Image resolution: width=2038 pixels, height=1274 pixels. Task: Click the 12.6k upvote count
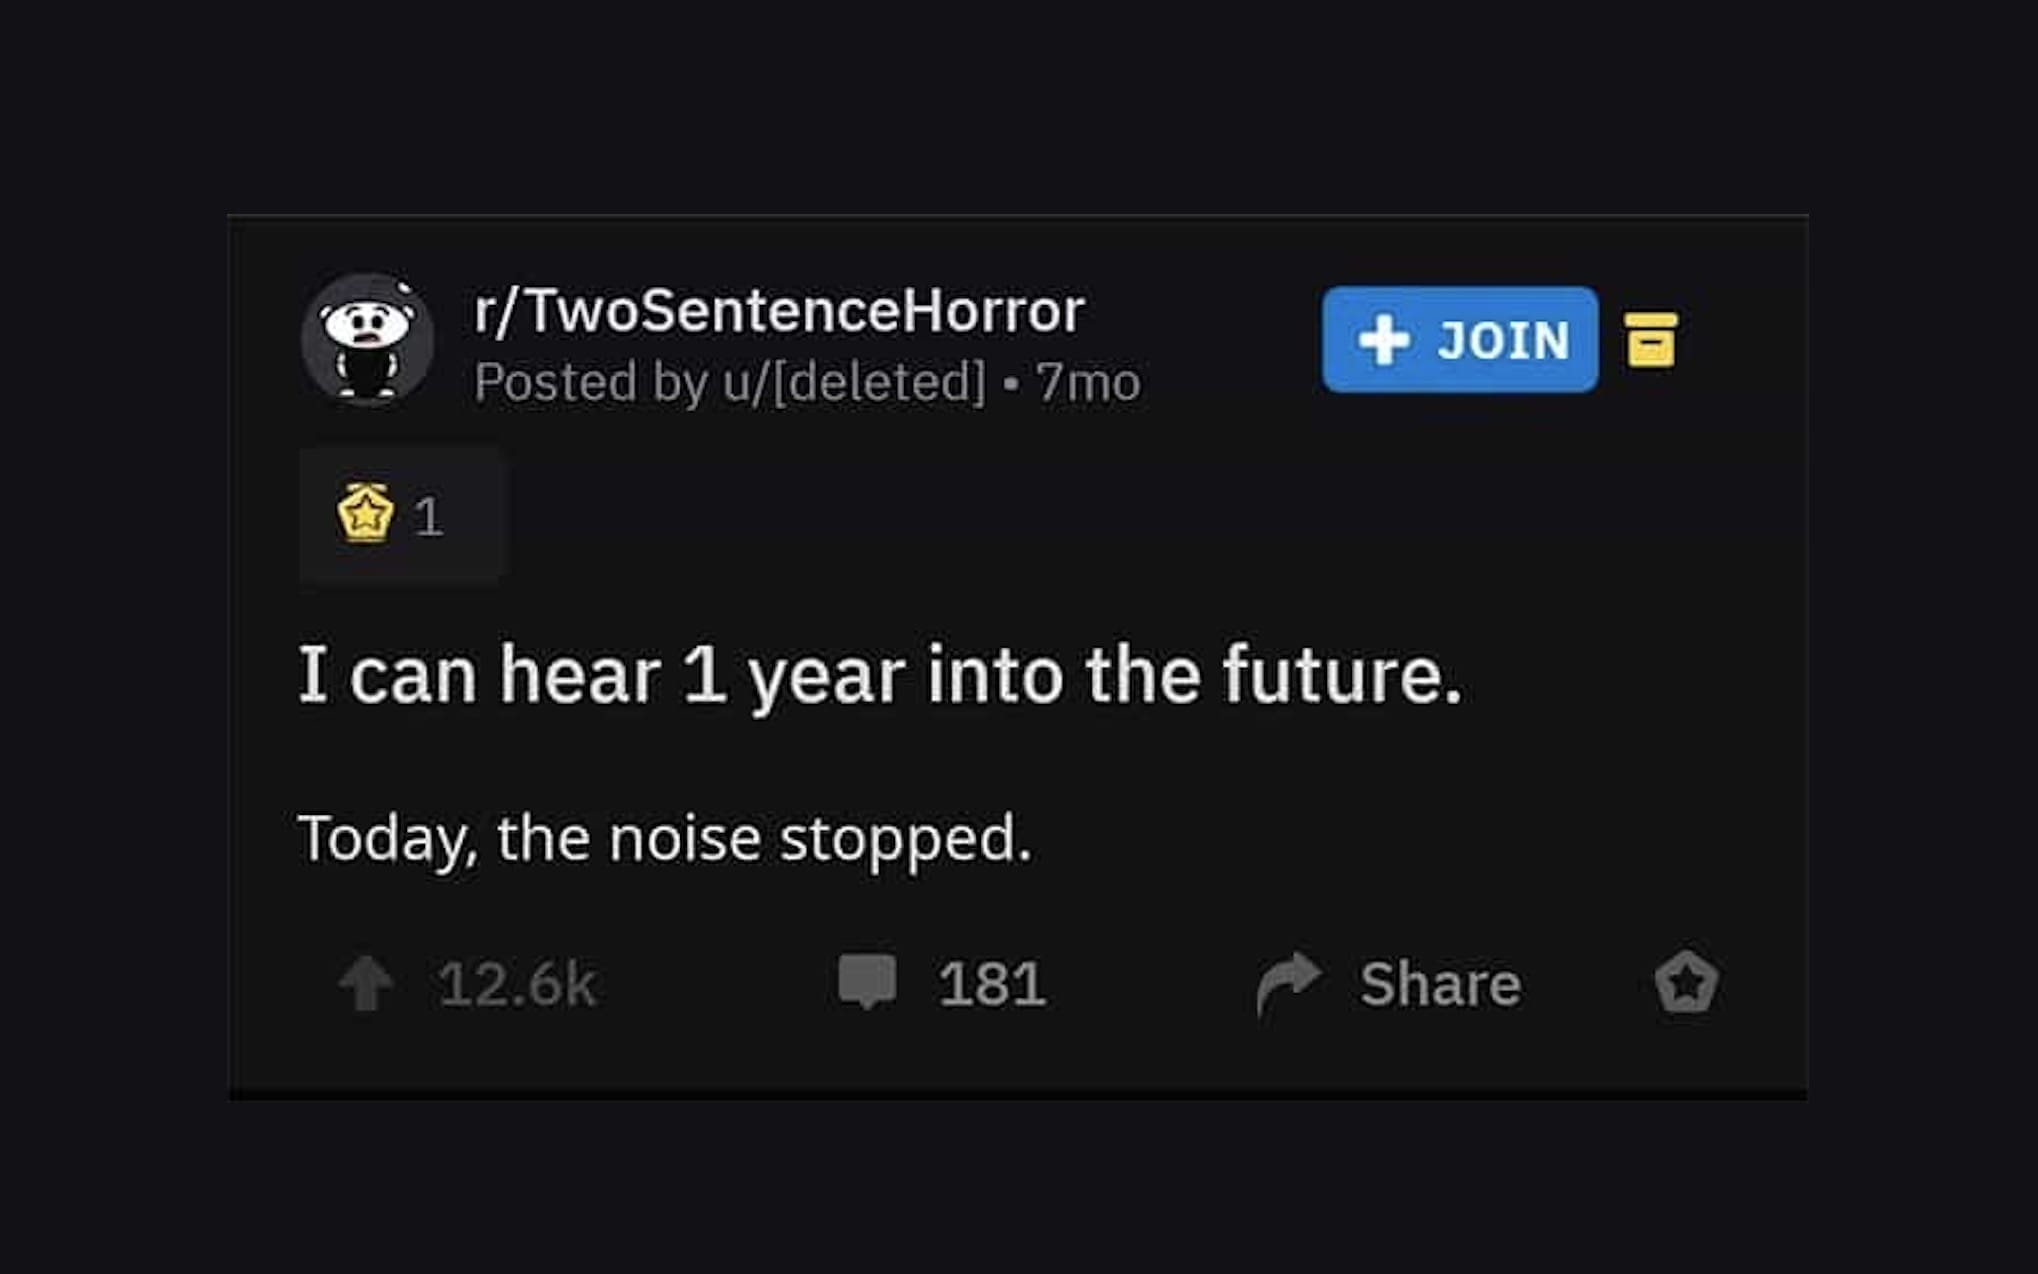pyautogui.click(x=517, y=984)
